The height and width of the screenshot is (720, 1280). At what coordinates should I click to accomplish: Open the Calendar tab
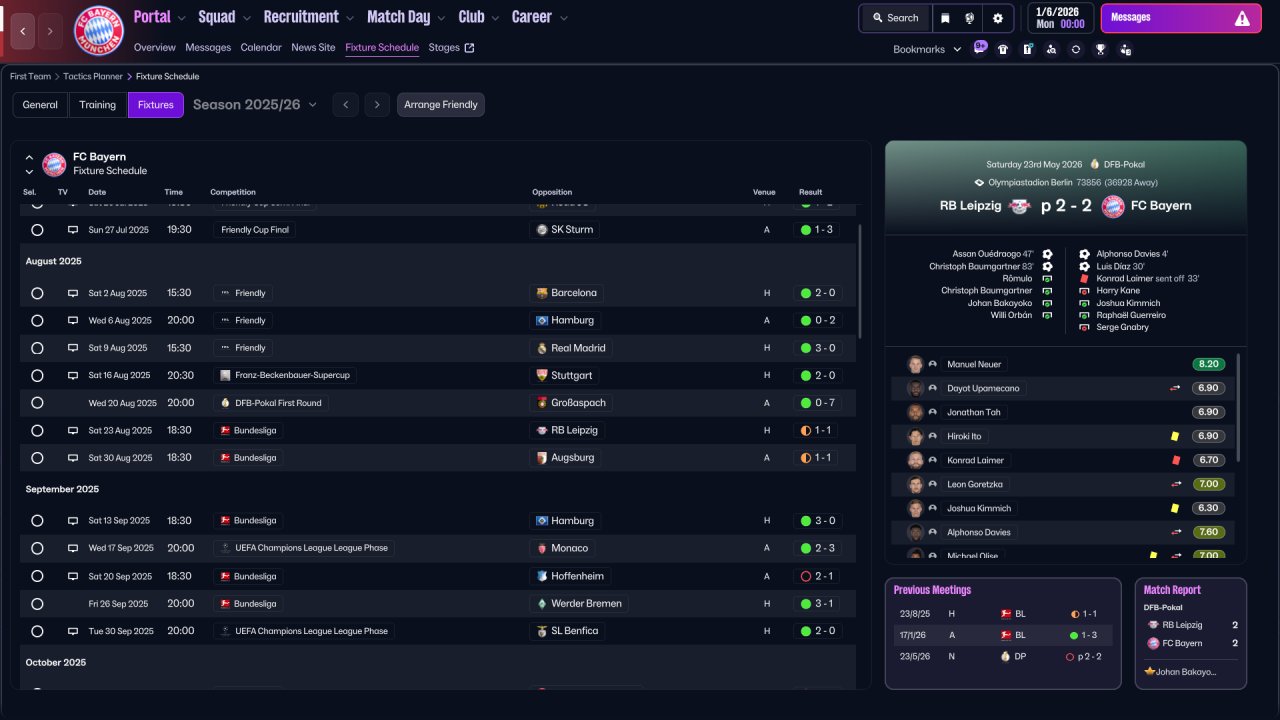[x=261, y=47]
